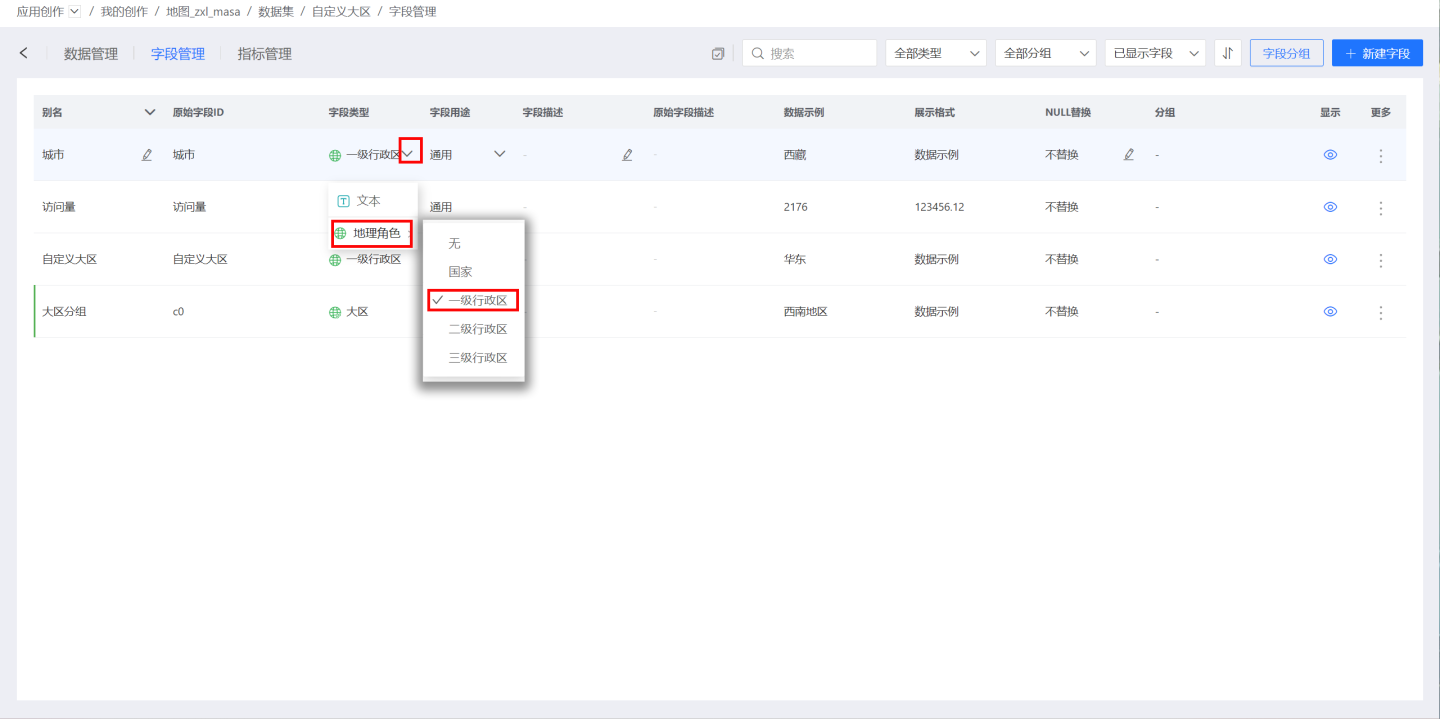The height and width of the screenshot is (720, 1440).
Task: Toggle visibility eye for 大区分组 field
Action: coord(1330,312)
